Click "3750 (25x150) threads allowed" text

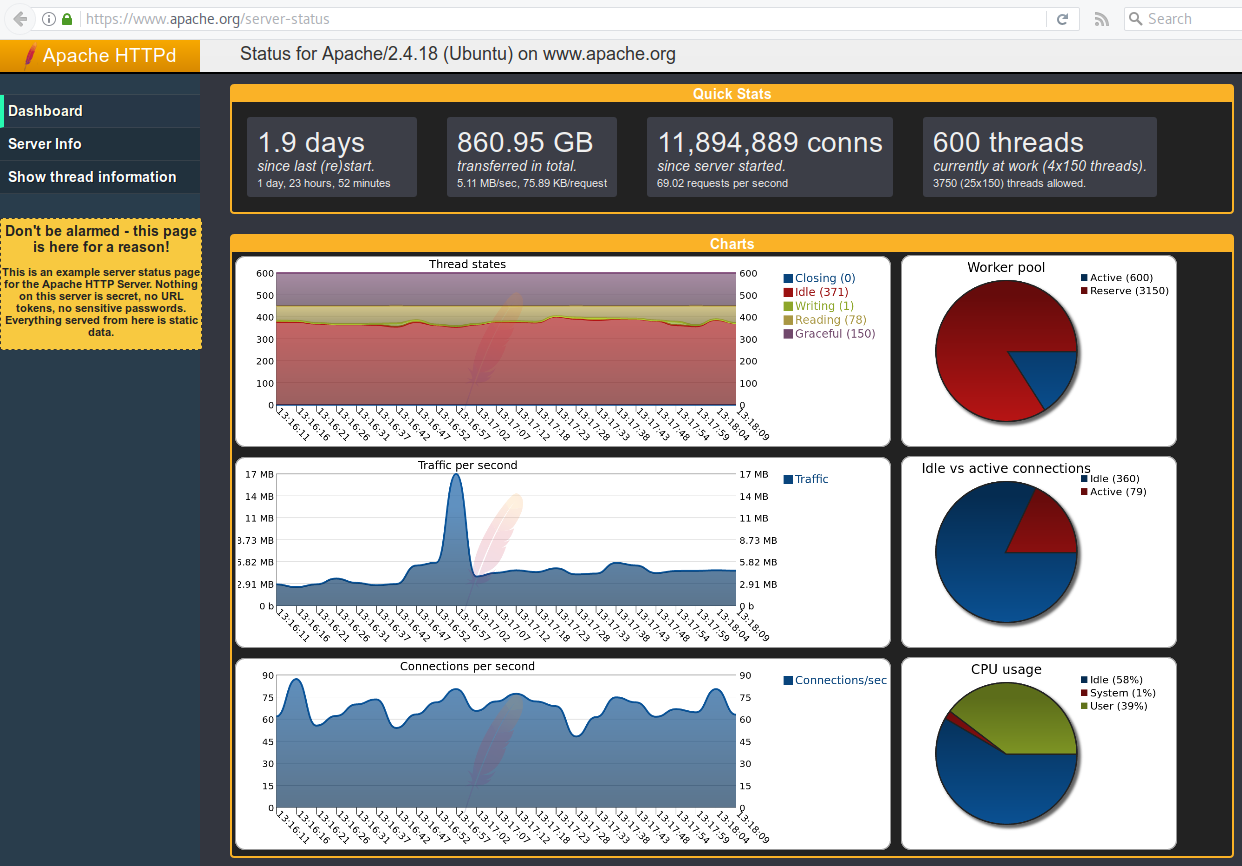[x=1009, y=183]
